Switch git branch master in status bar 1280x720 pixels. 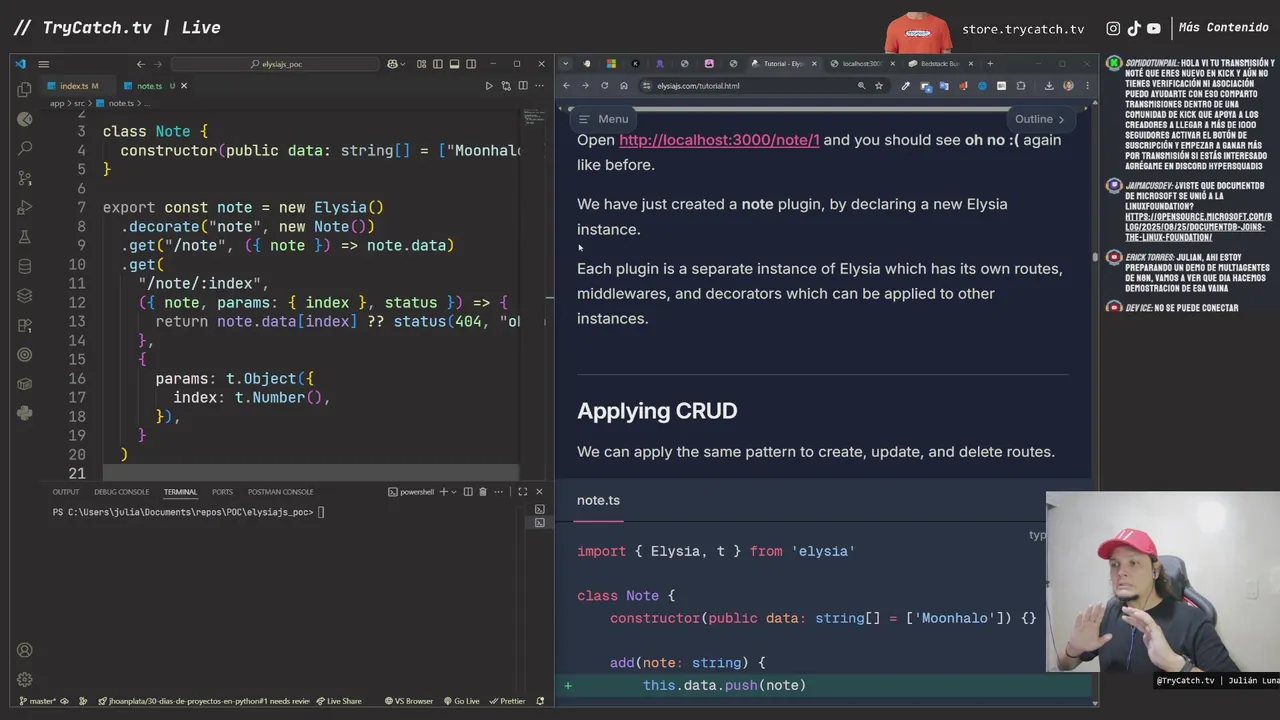click(x=37, y=701)
